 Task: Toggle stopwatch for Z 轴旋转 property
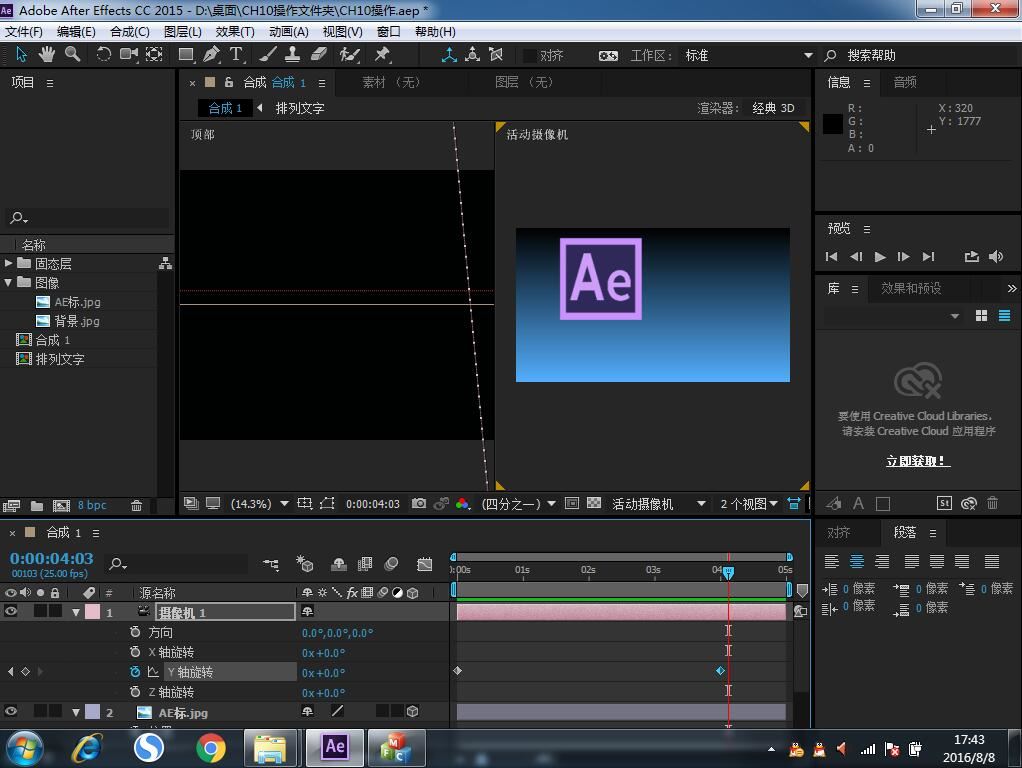[135, 692]
